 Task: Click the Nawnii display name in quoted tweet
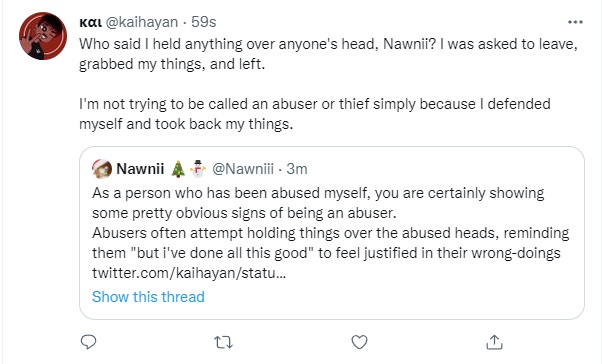pyautogui.click(x=140, y=169)
